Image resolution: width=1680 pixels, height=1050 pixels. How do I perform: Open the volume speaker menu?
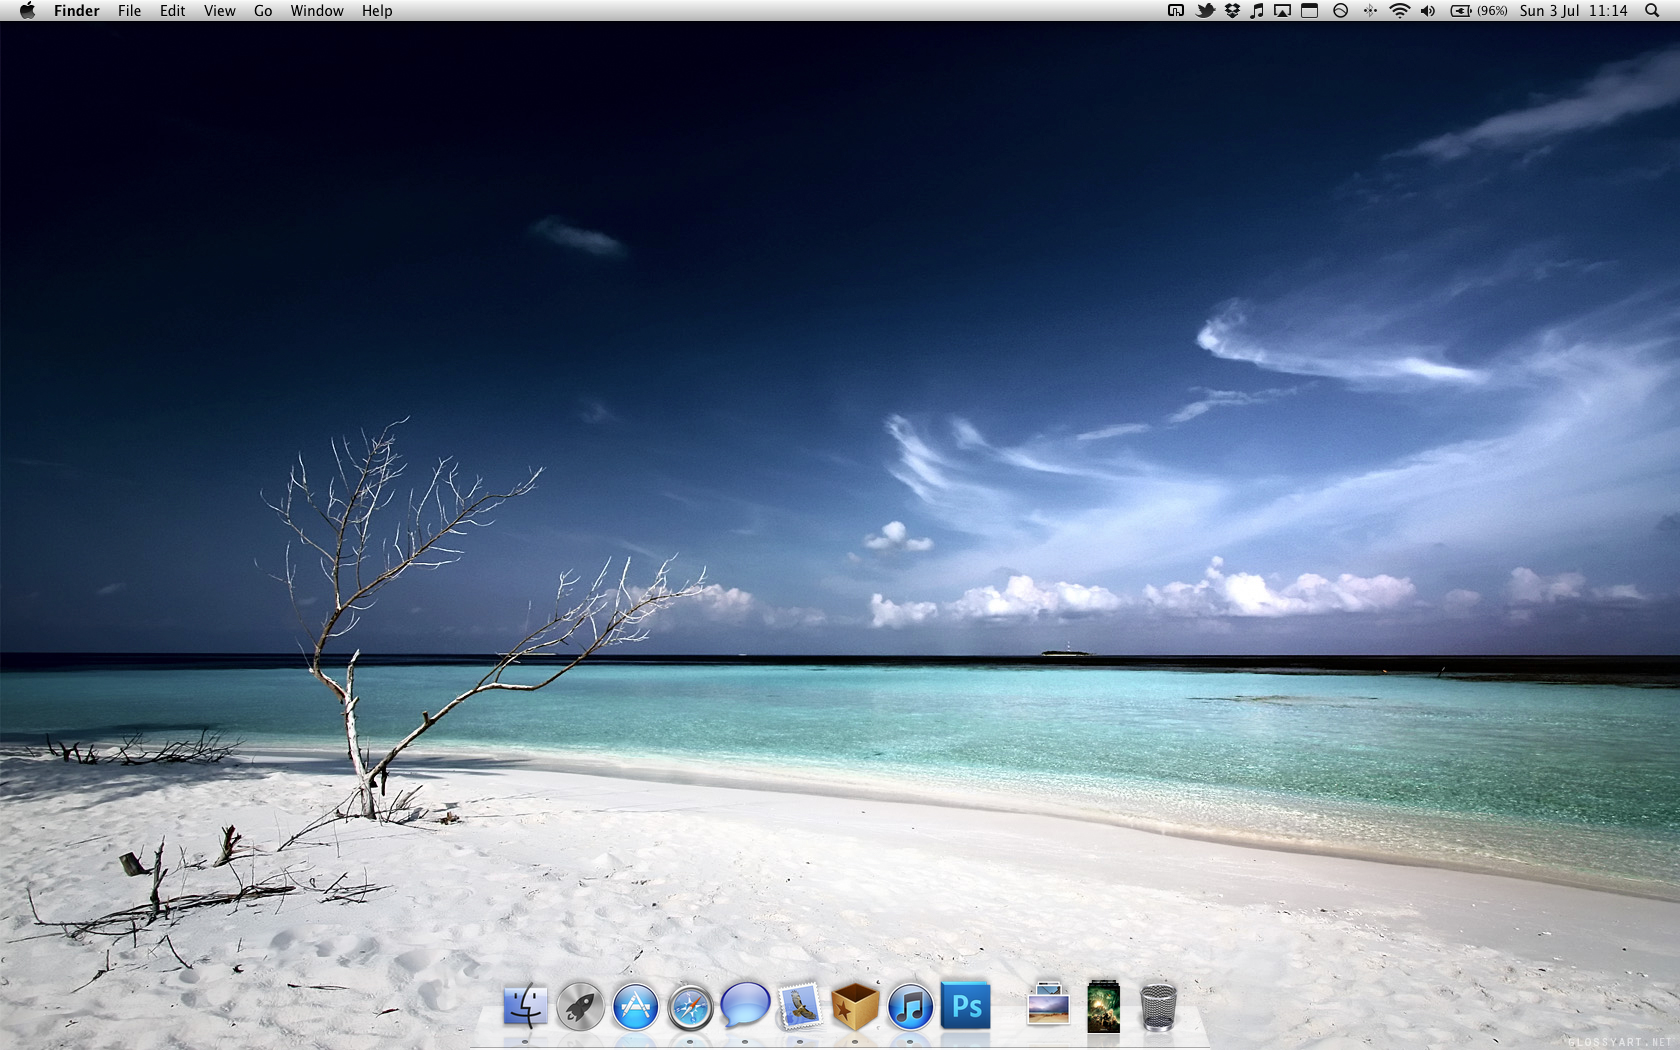1428,10
